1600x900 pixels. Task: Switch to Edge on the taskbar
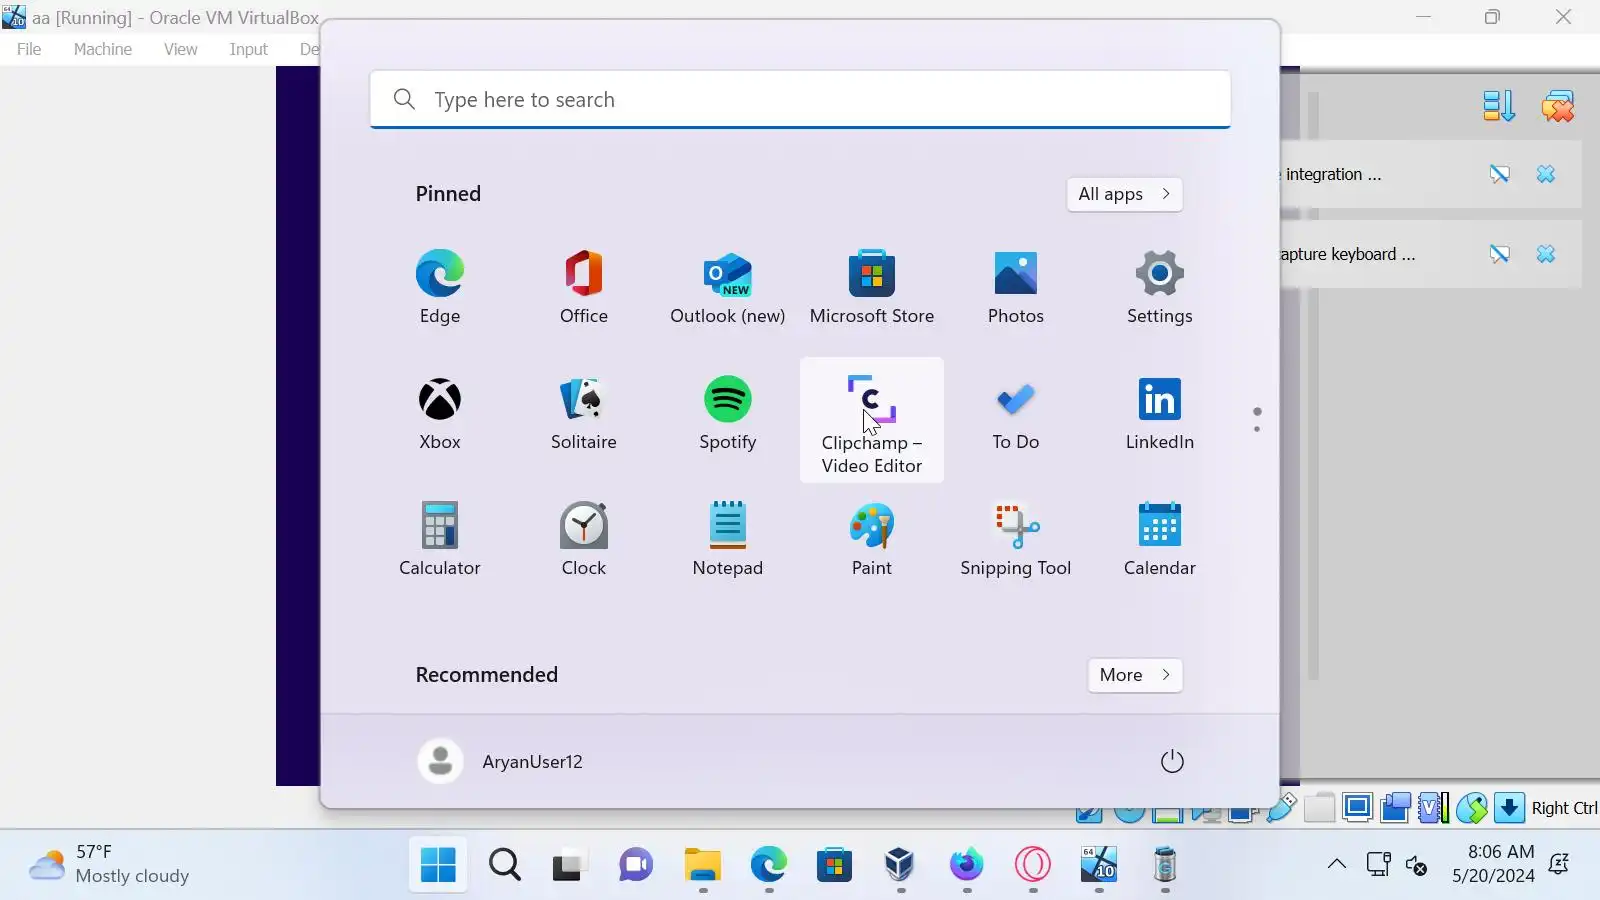768,865
